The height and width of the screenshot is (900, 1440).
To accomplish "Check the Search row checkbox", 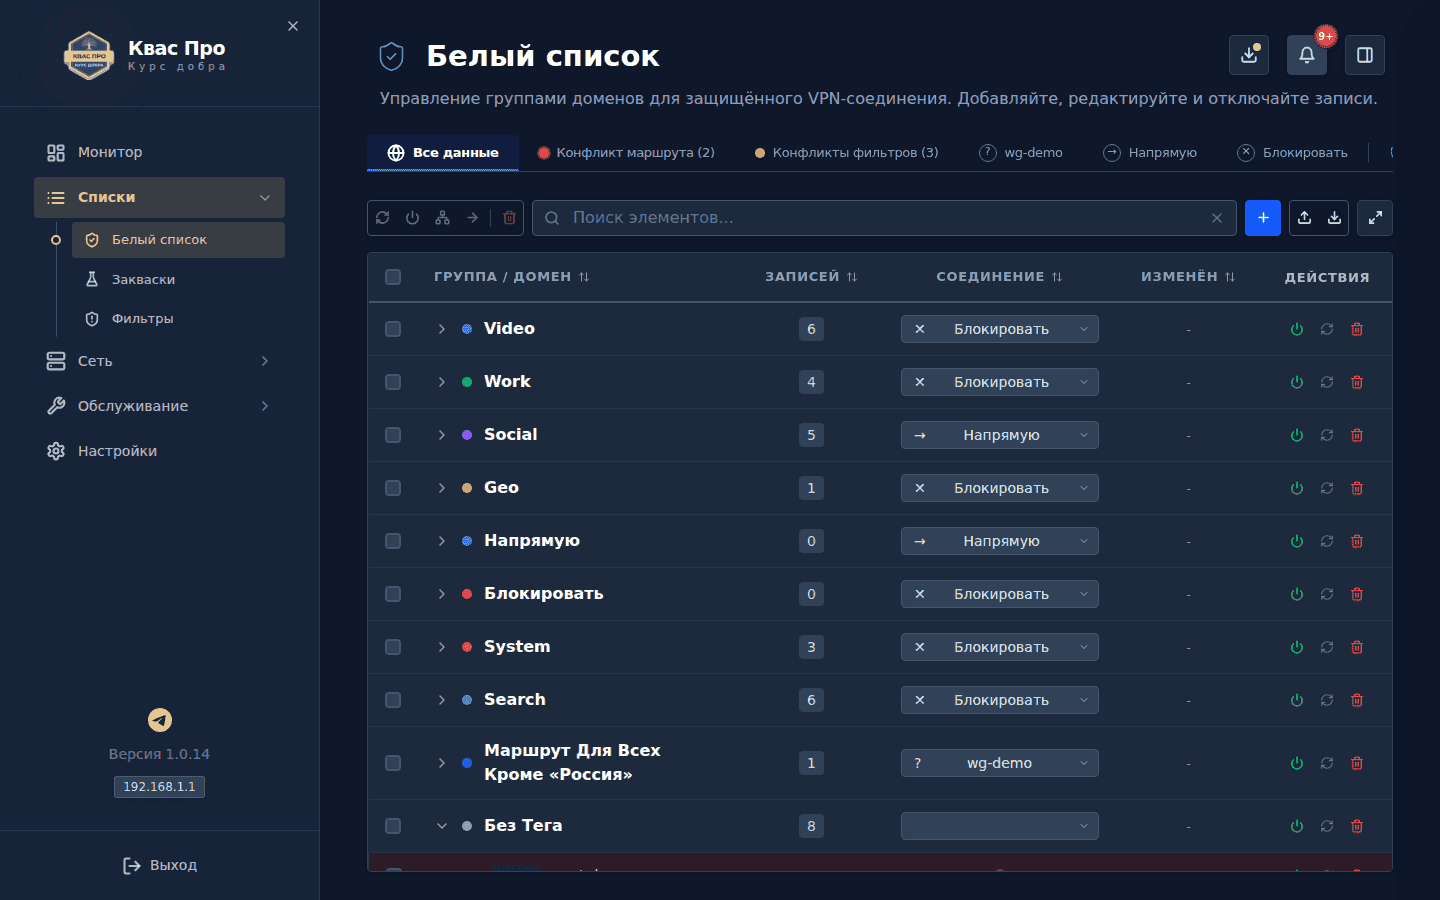I will point(393,700).
